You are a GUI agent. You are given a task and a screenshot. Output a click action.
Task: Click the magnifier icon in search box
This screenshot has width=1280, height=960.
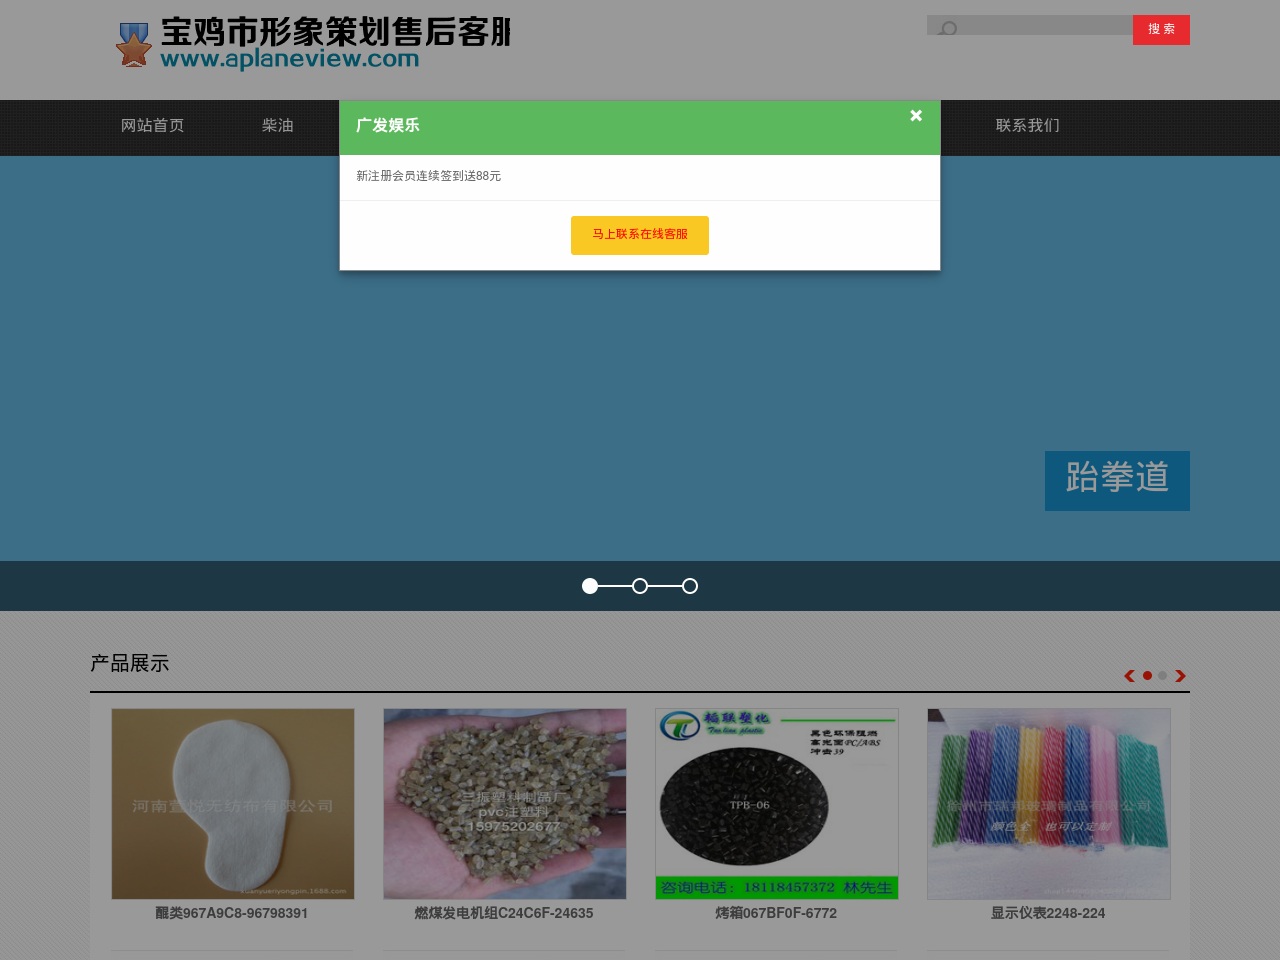(x=949, y=28)
